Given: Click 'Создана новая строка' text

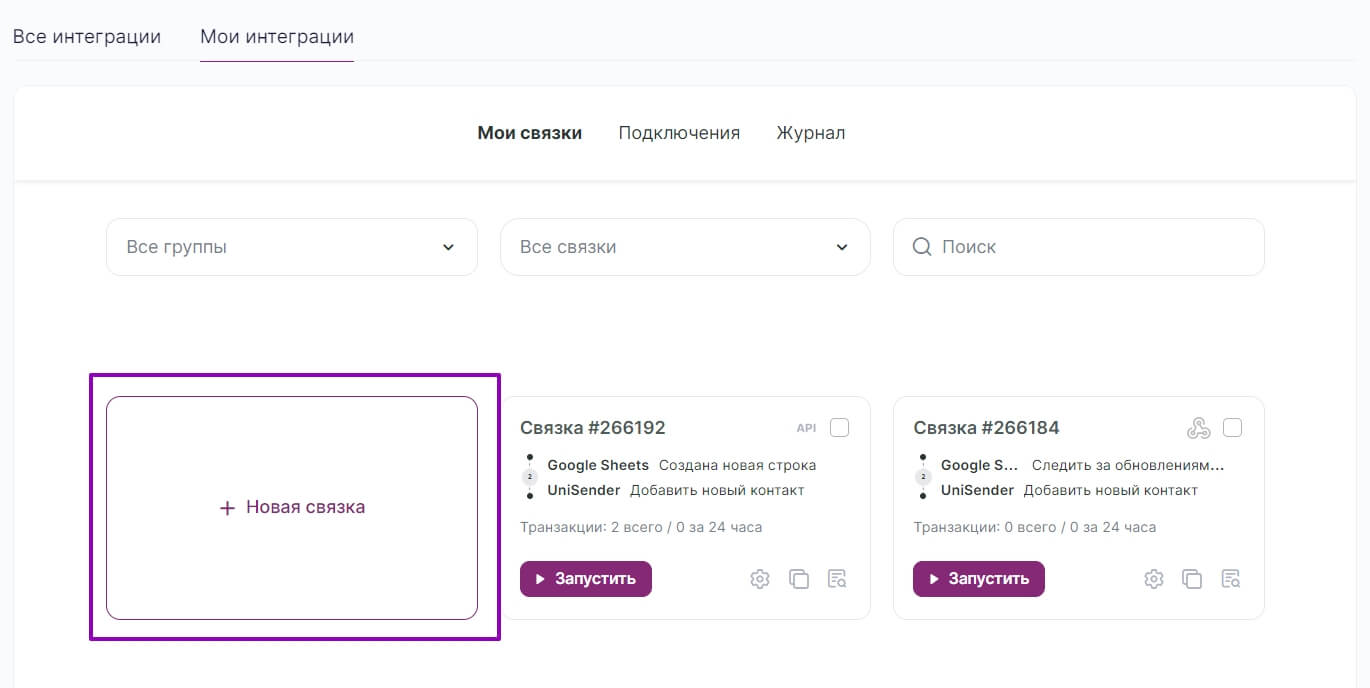Looking at the screenshot, I should 737,465.
